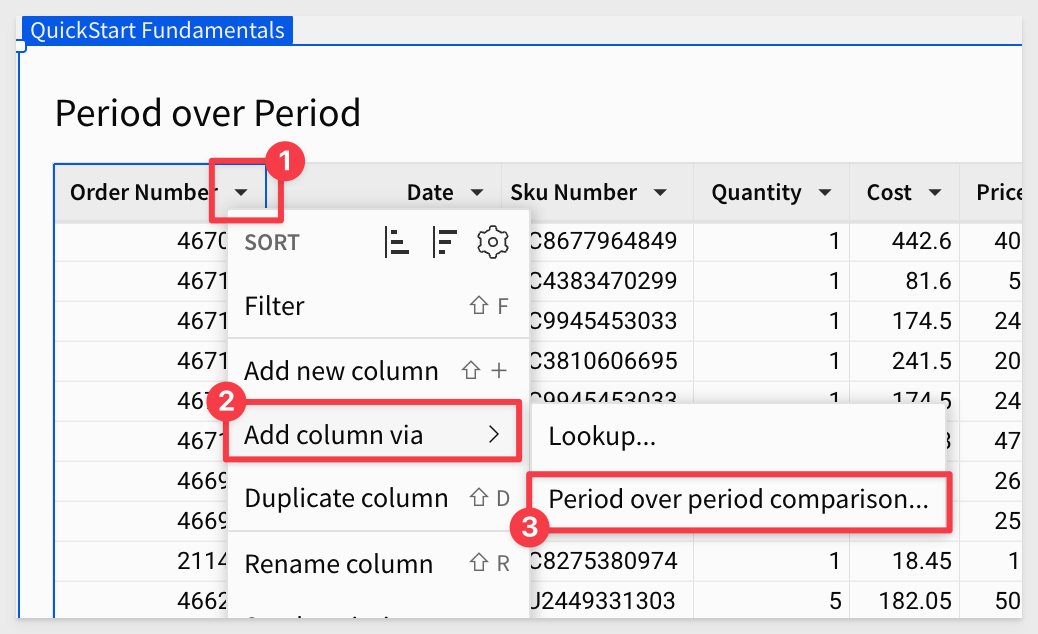Select the QuickStart Fundamentals tab label
This screenshot has height=634, width=1038.
tap(158, 30)
